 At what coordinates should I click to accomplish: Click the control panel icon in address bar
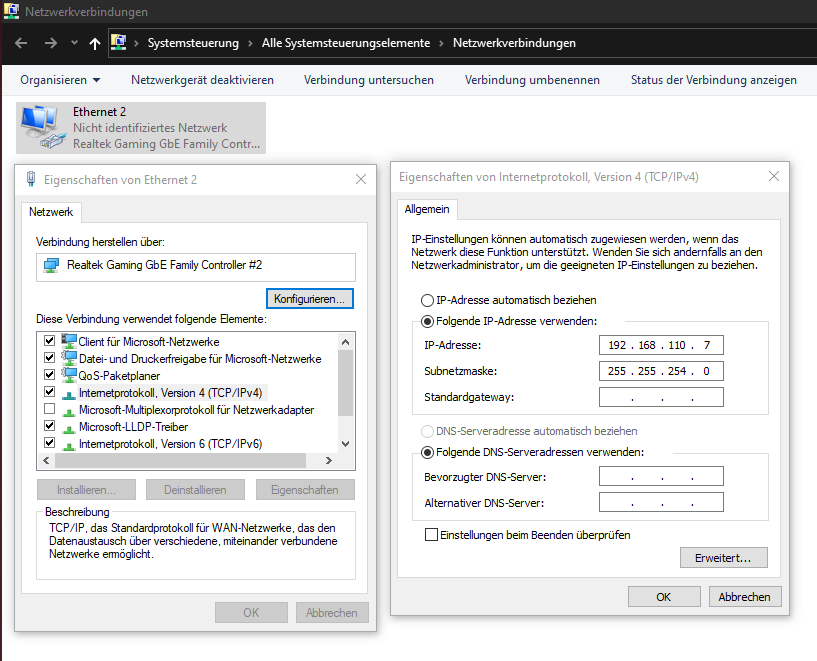coord(119,42)
